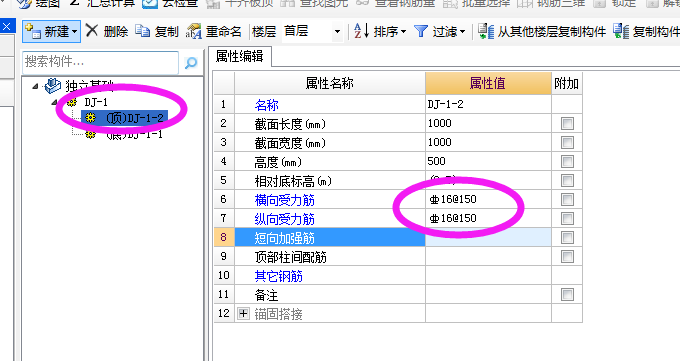This screenshot has height=361, width=680.
Task: Toggle 附加 checkbox for 纵向受力筋
Action: [x=567, y=219]
